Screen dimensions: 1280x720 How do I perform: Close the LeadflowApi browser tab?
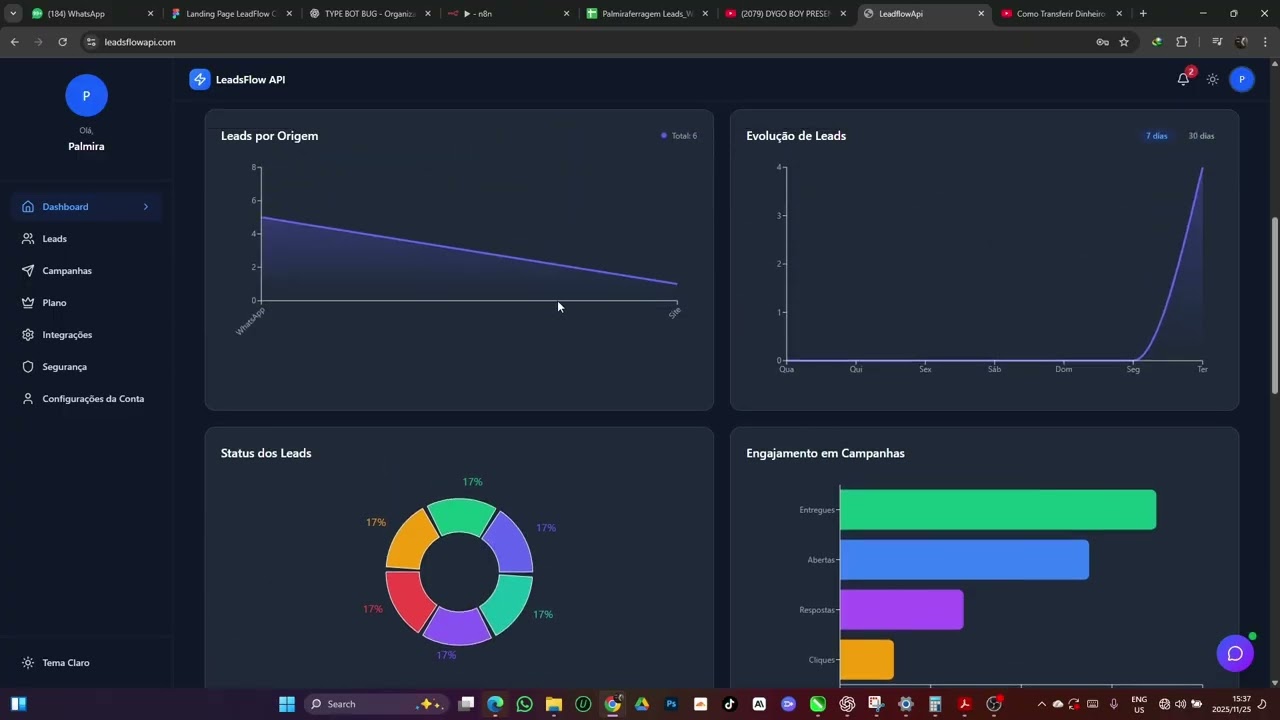tap(981, 14)
